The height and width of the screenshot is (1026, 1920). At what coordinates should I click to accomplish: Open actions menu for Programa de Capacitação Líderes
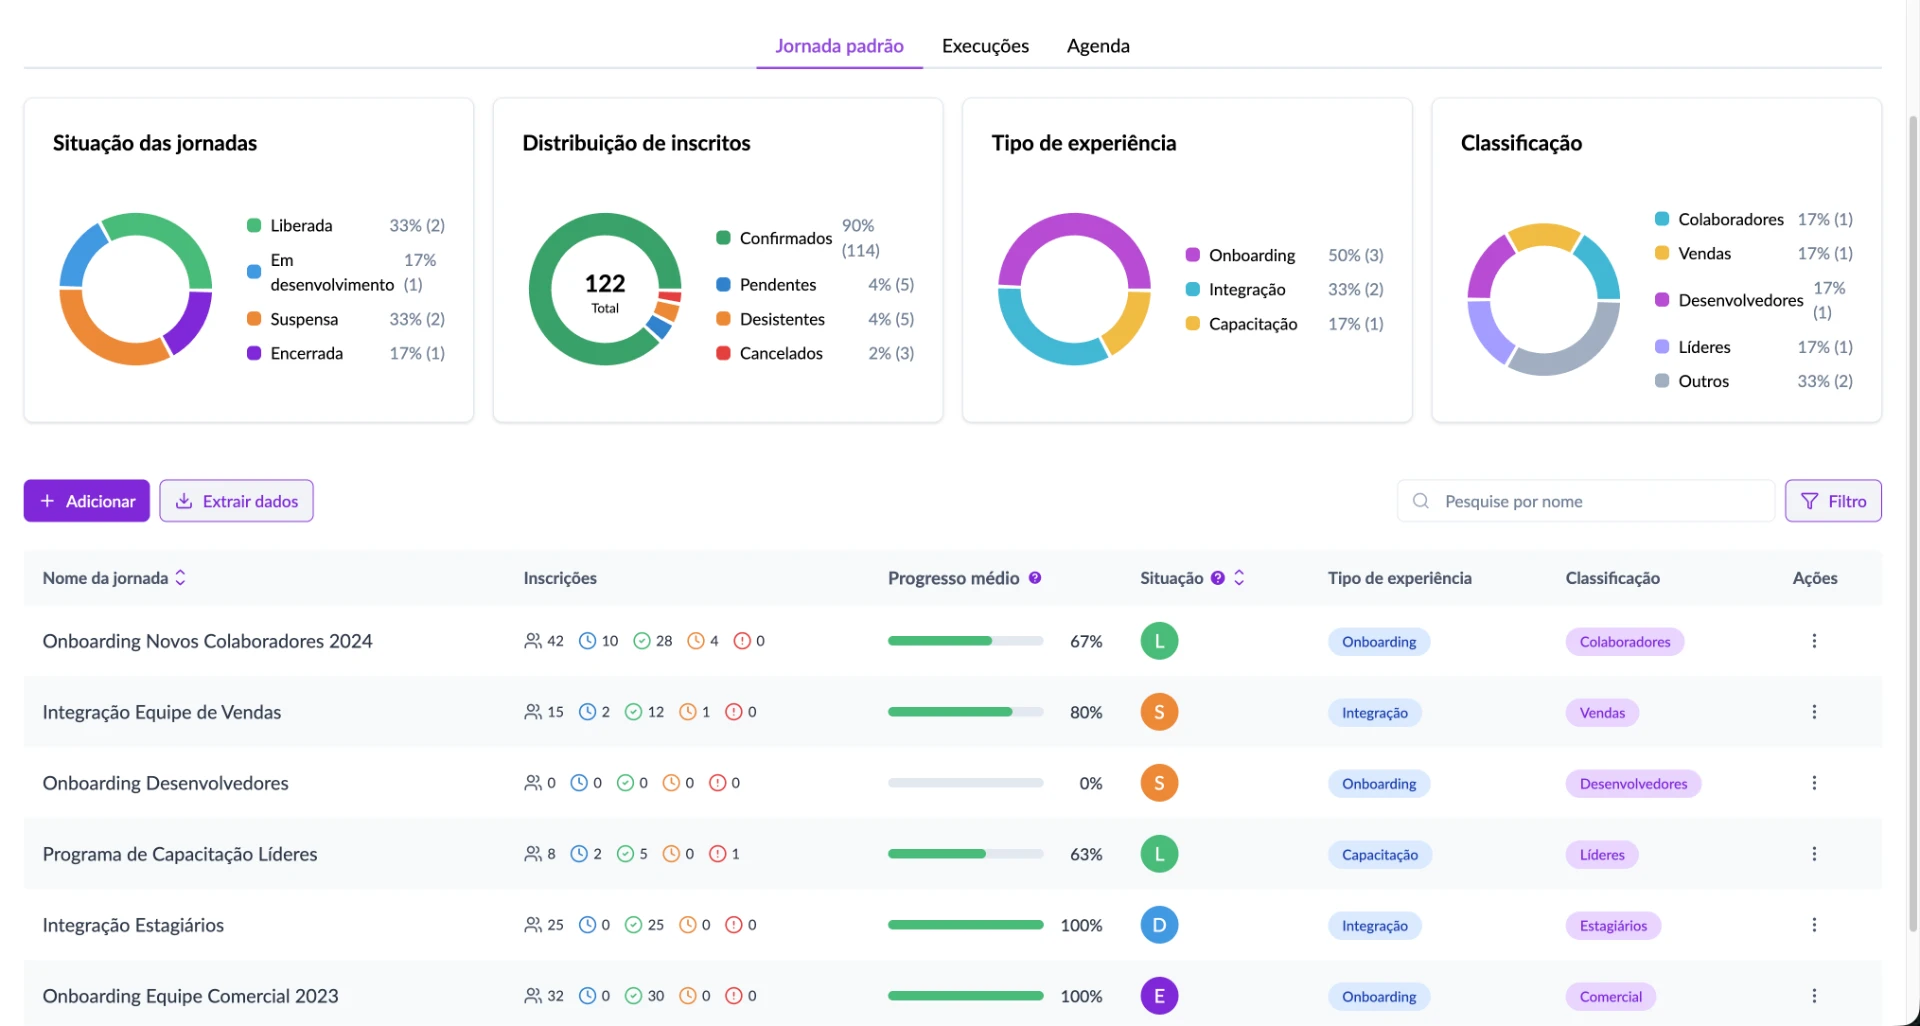(x=1814, y=854)
